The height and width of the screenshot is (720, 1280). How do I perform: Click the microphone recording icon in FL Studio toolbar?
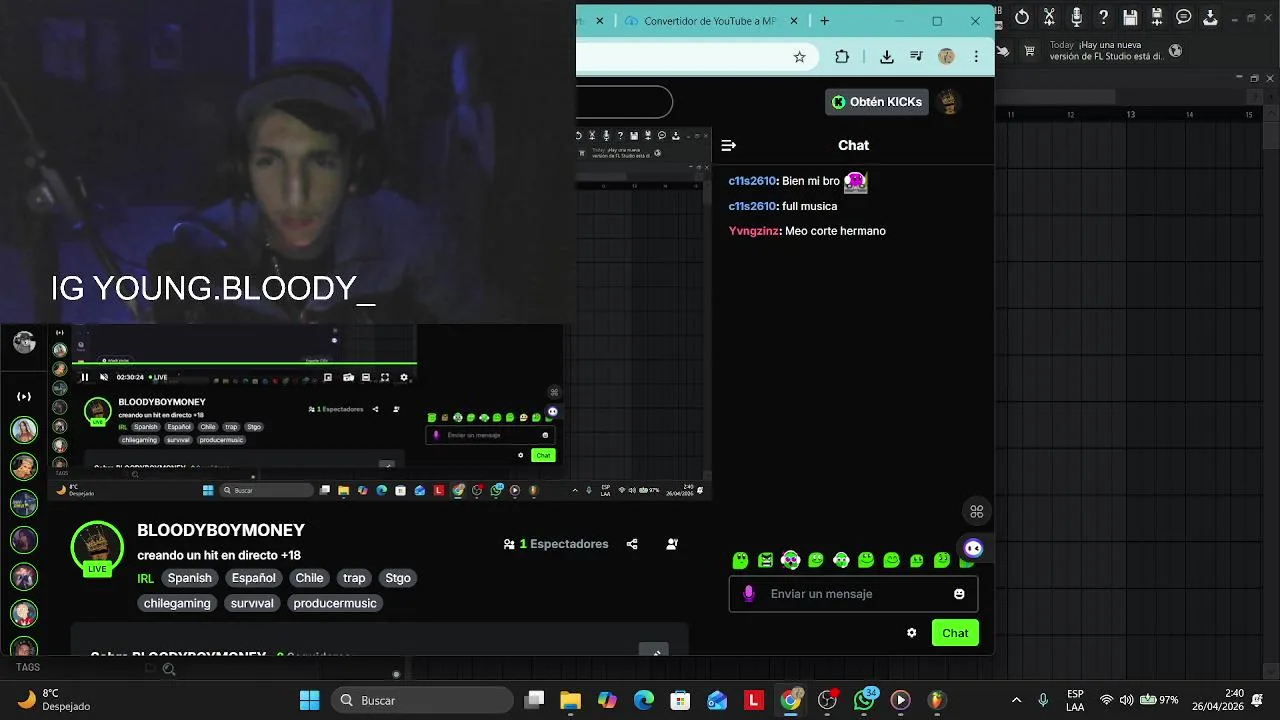pyautogui.click(x=1076, y=17)
